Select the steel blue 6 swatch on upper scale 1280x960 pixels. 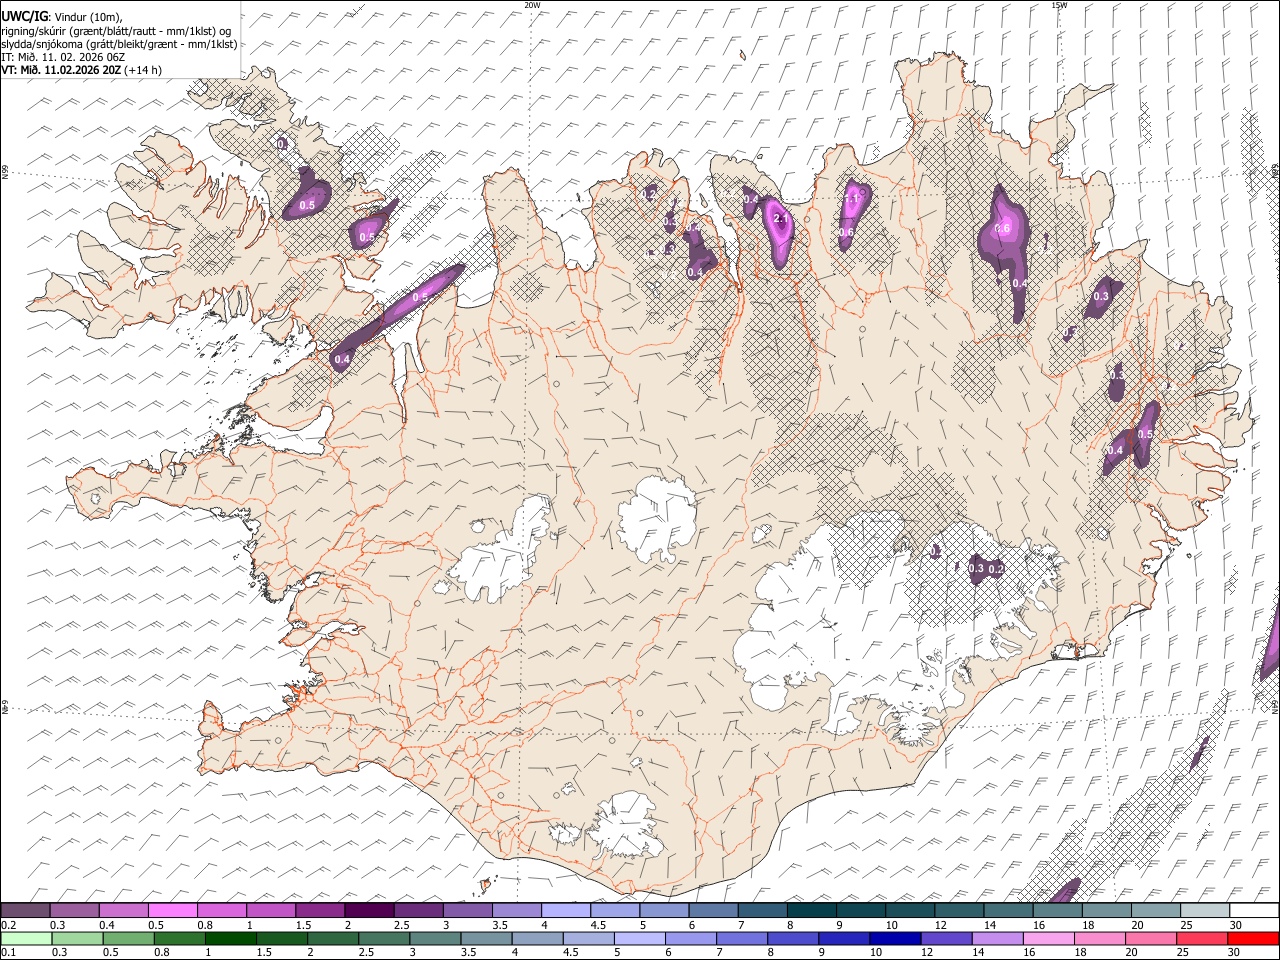712,911
